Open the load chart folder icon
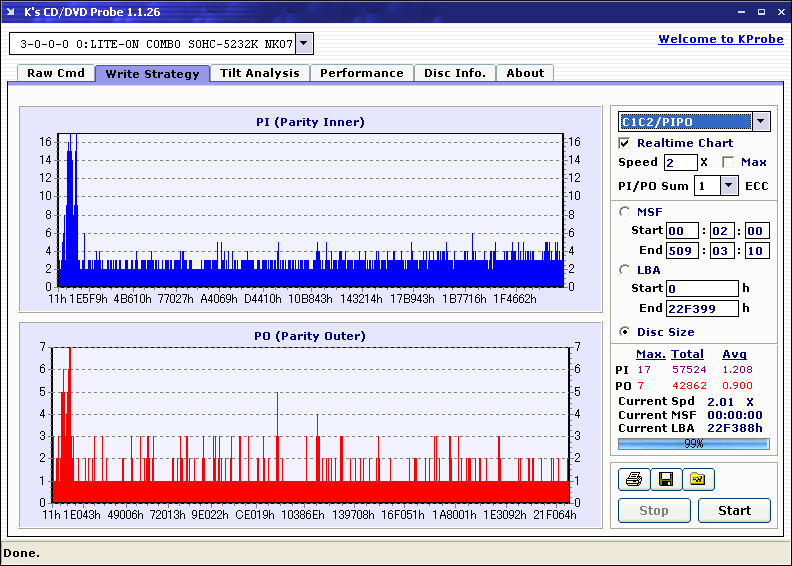 pyautogui.click(x=698, y=480)
